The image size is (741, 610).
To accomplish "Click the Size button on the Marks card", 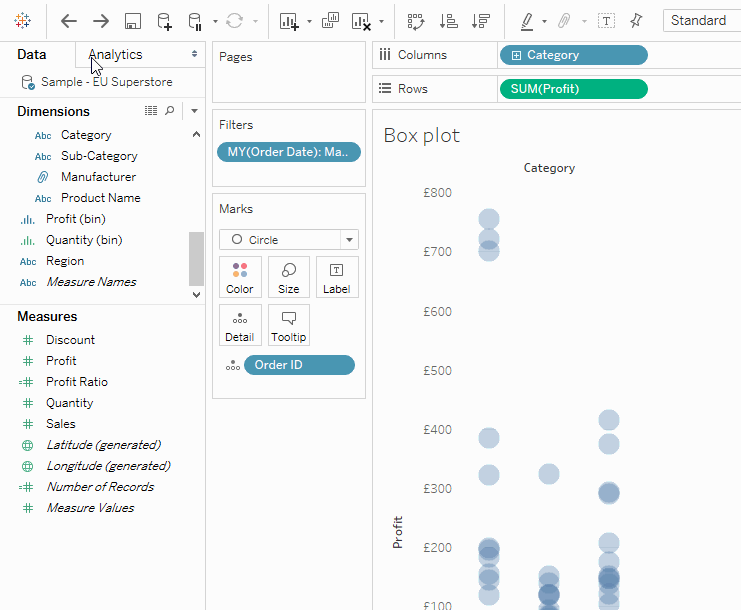I will [x=289, y=277].
